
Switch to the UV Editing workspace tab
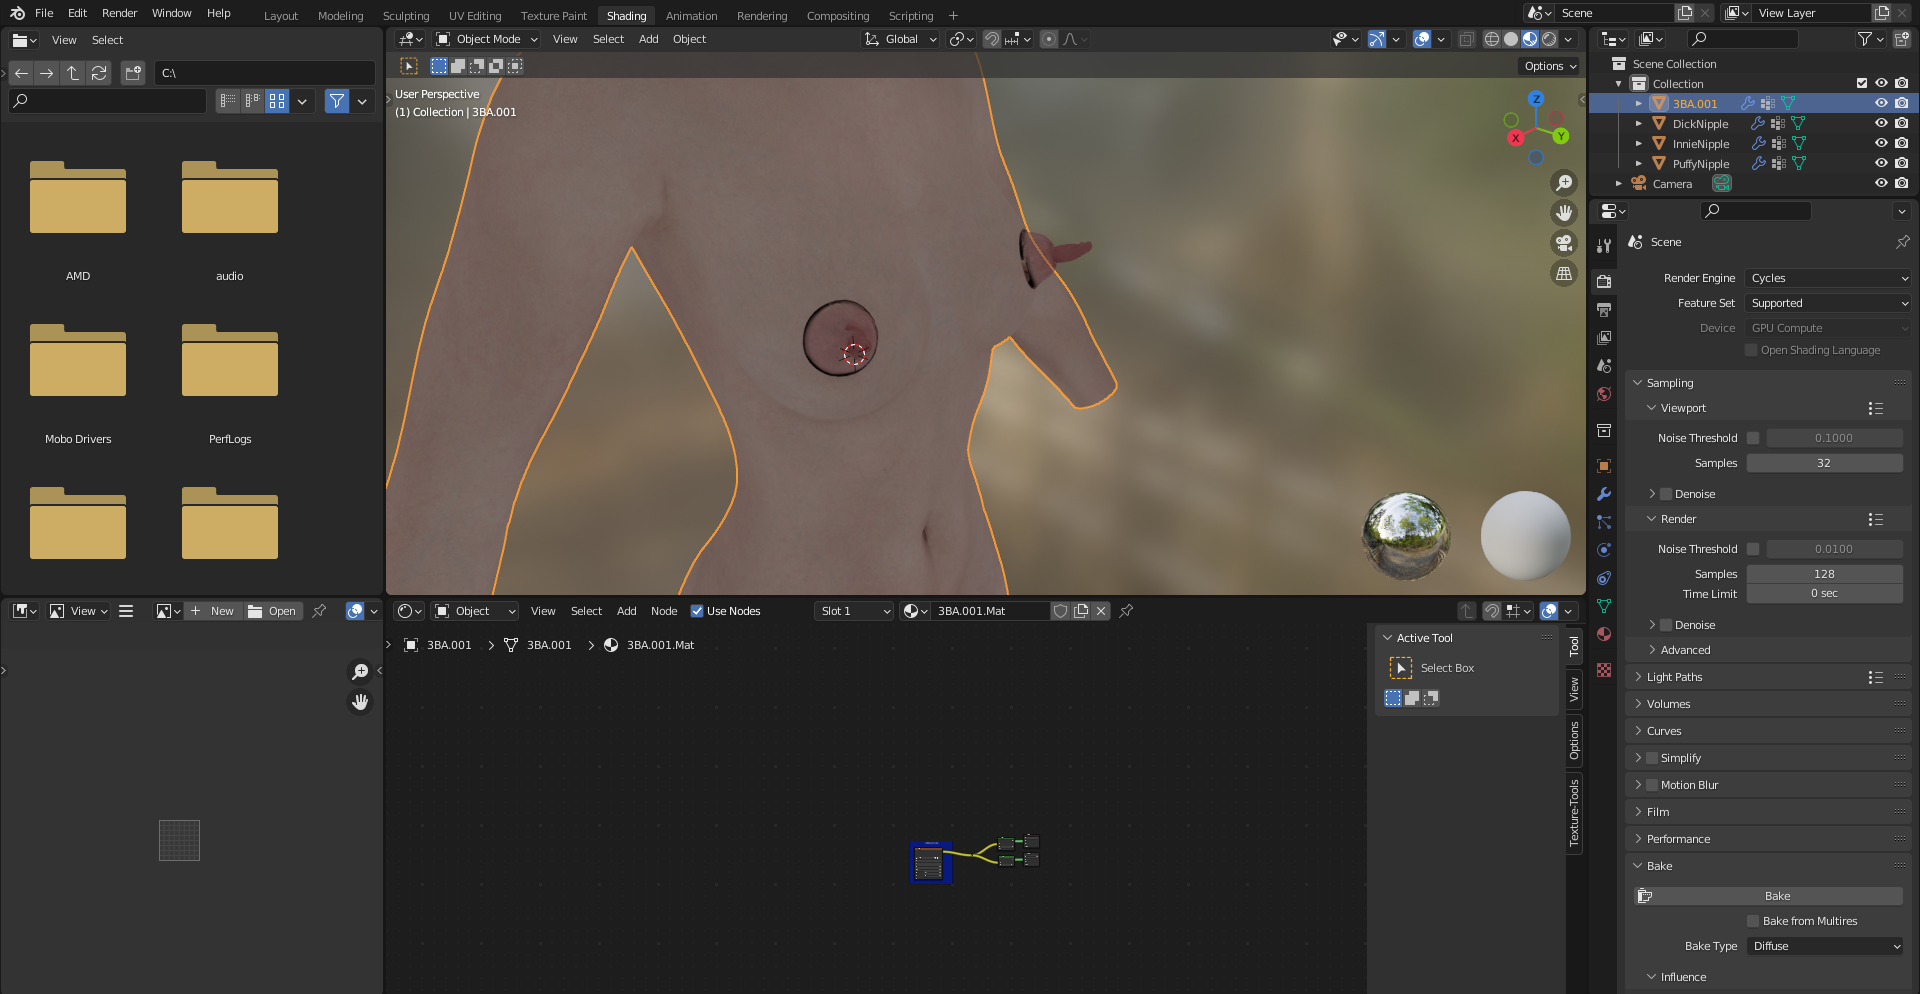pyautogui.click(x=475, y=16)
